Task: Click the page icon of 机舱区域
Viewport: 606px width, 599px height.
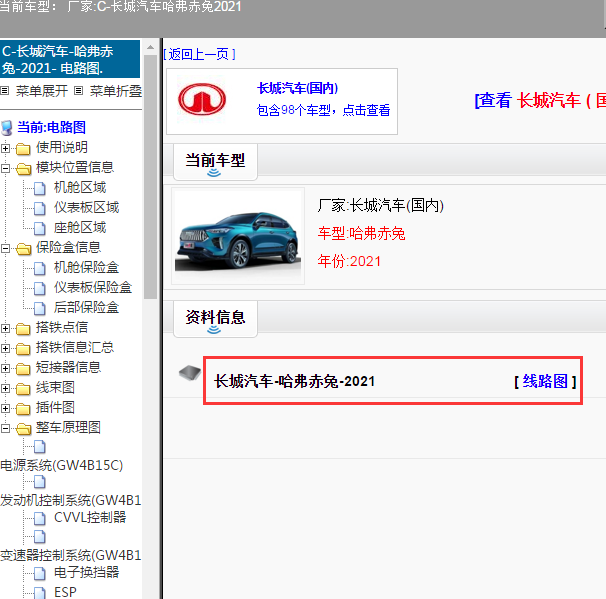Action: (x=40, y=188)
